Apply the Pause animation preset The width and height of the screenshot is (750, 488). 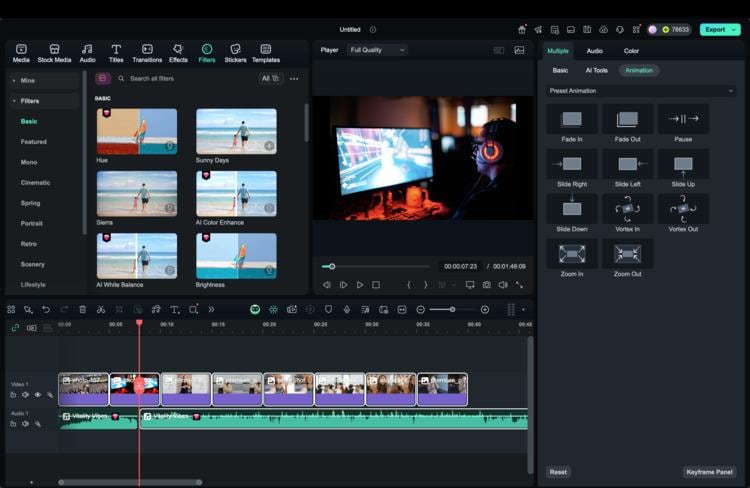point(683,119)
